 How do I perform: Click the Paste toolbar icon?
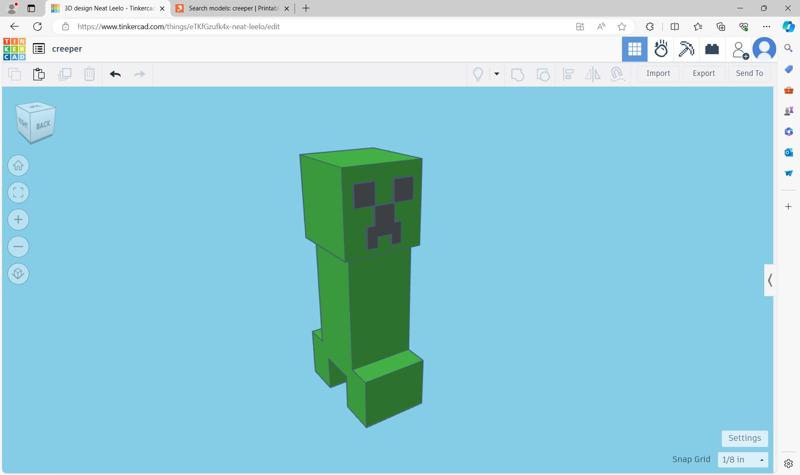[x=39, y=74]
